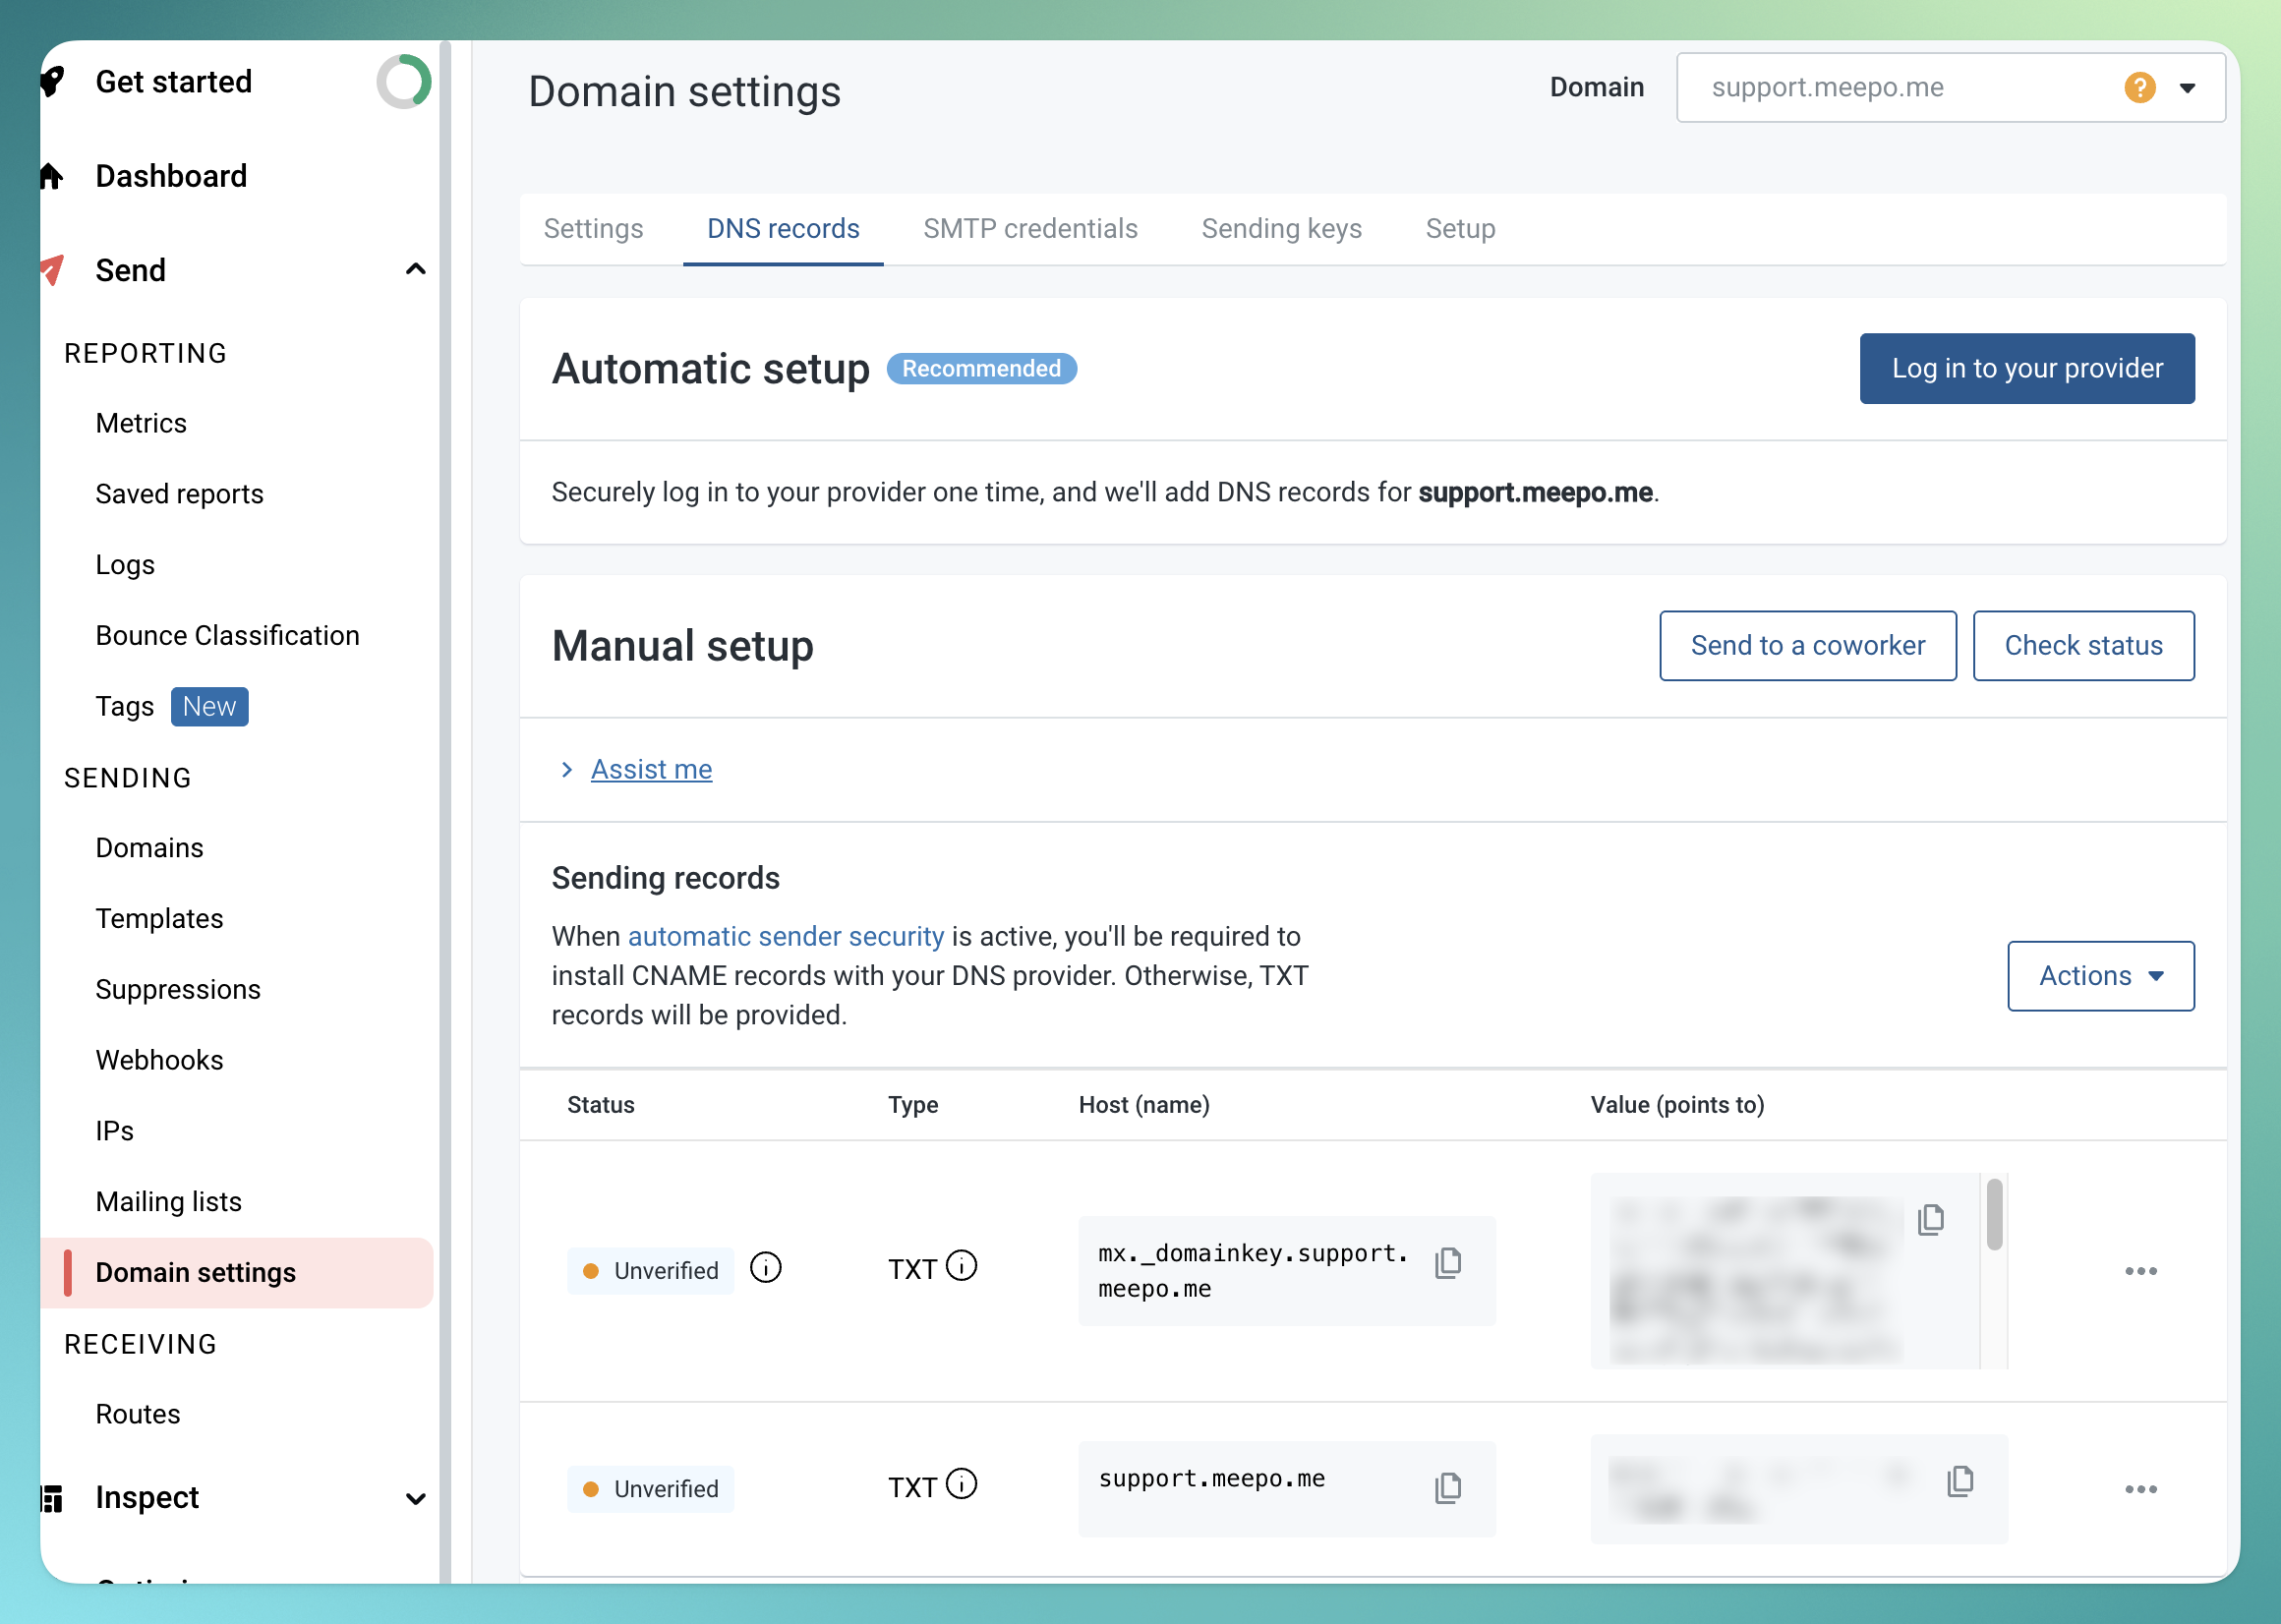Open the Domain selector dropdown

2187,88
